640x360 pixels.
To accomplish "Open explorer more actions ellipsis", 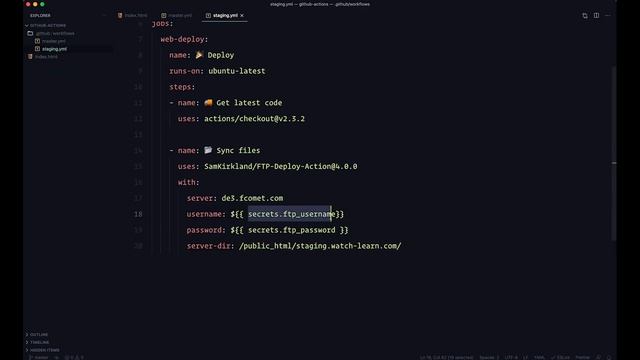I will point(104,16).
